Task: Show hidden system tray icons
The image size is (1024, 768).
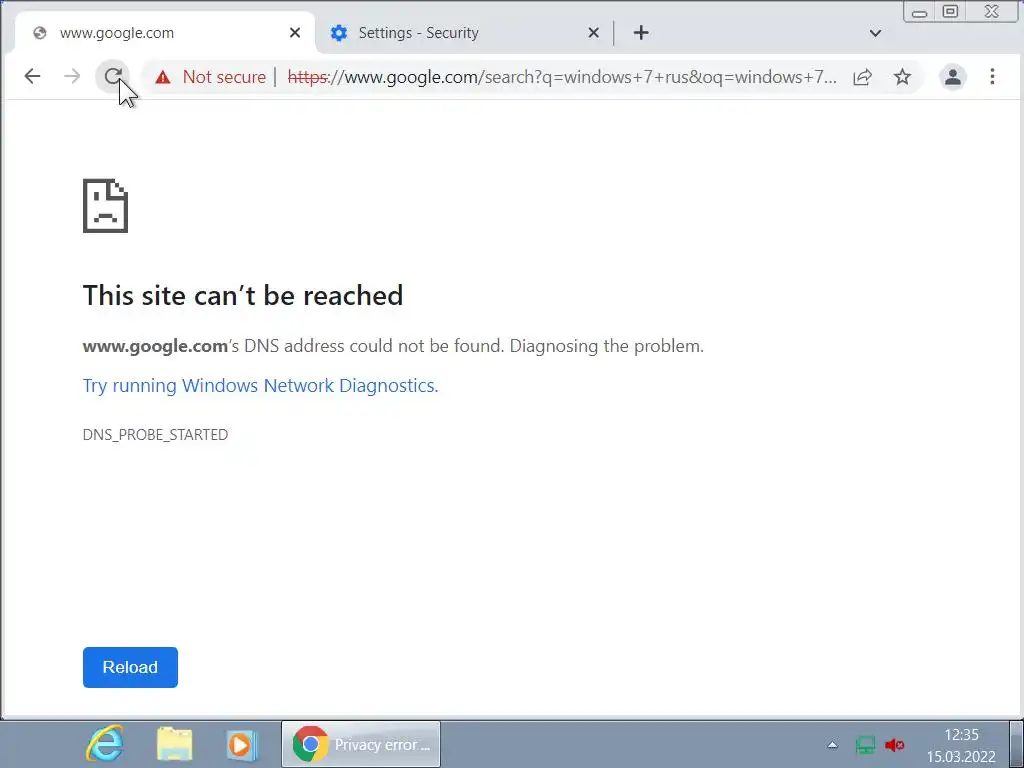Action: [x=832, y=744]
